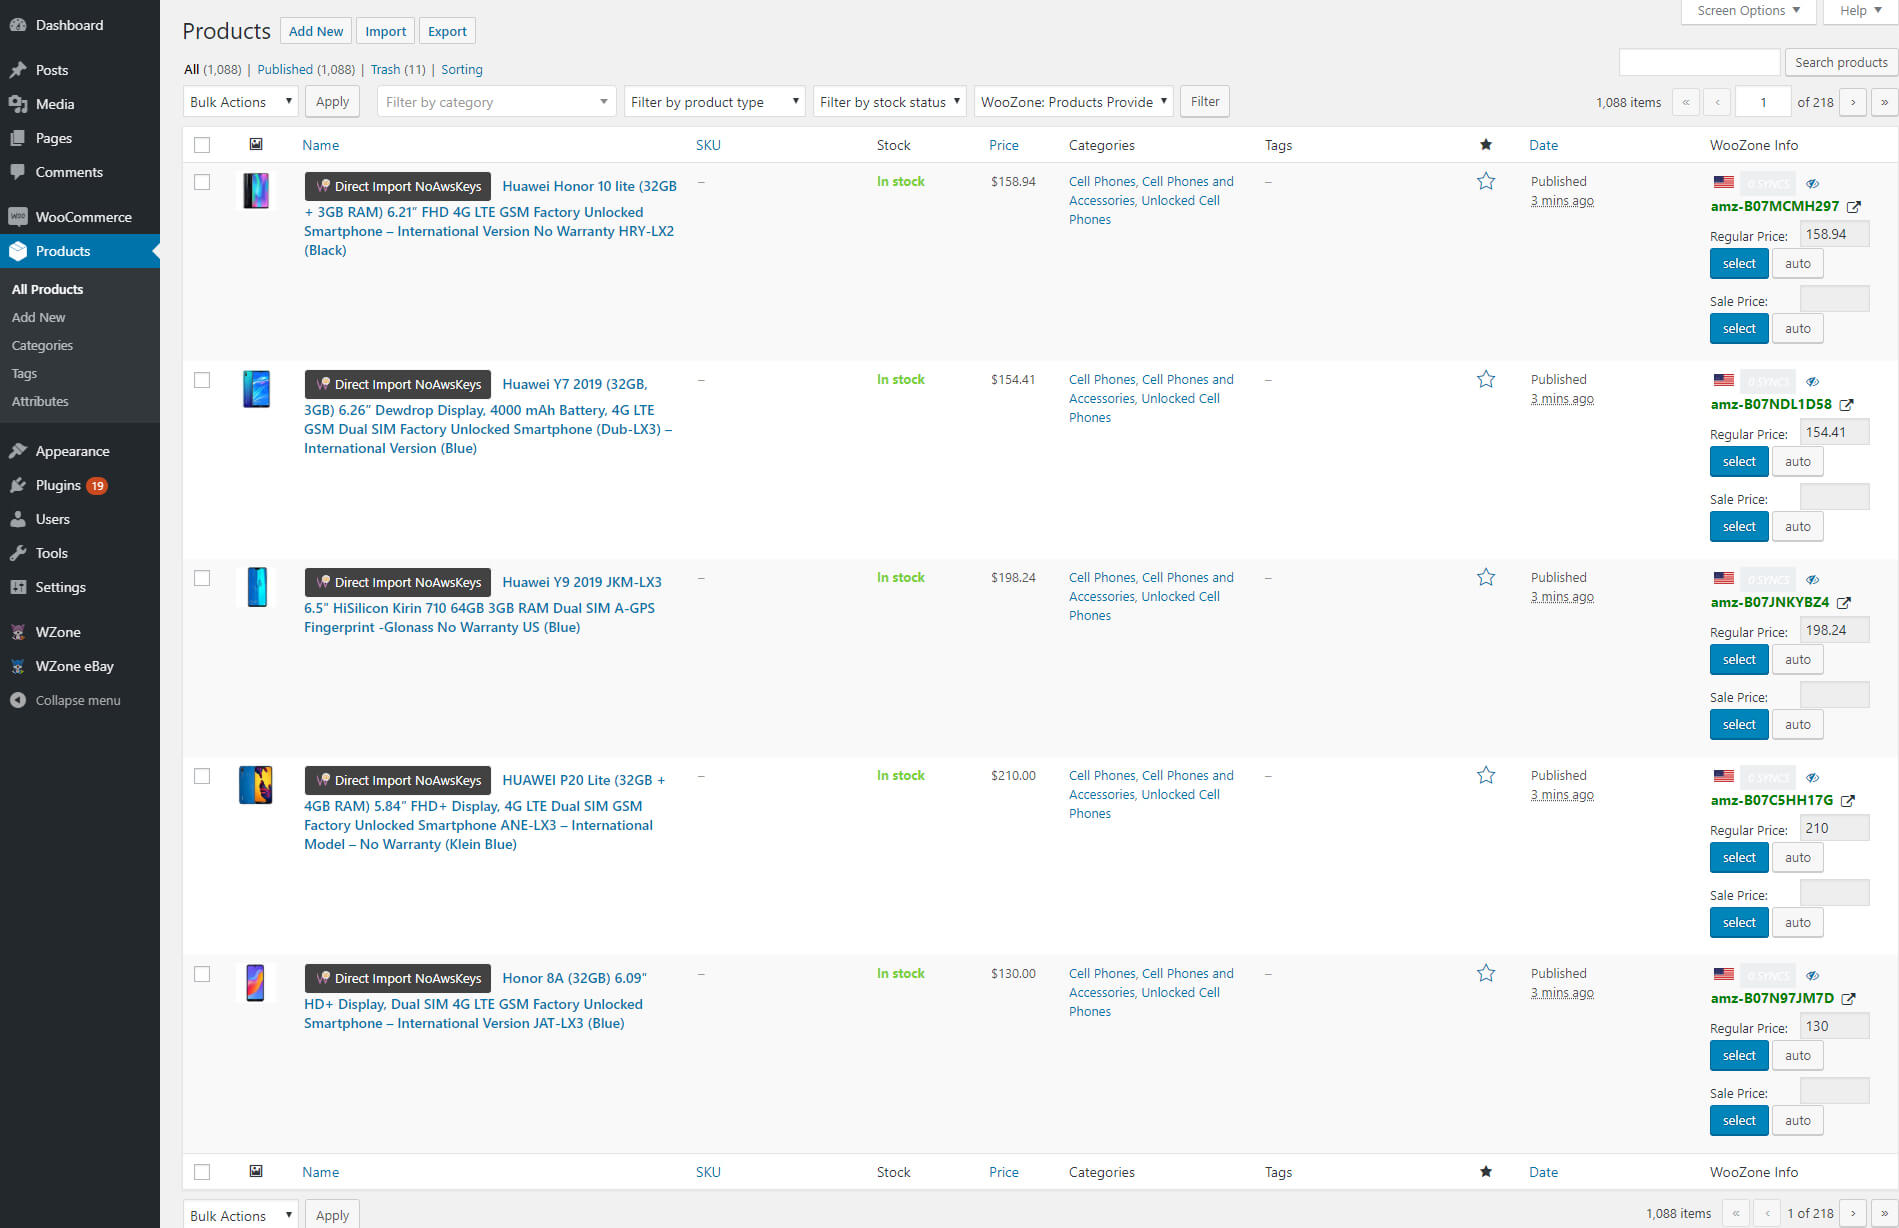
Task: Select the Huawei Y7 2019 product checkbox
Action: point(202,380)
